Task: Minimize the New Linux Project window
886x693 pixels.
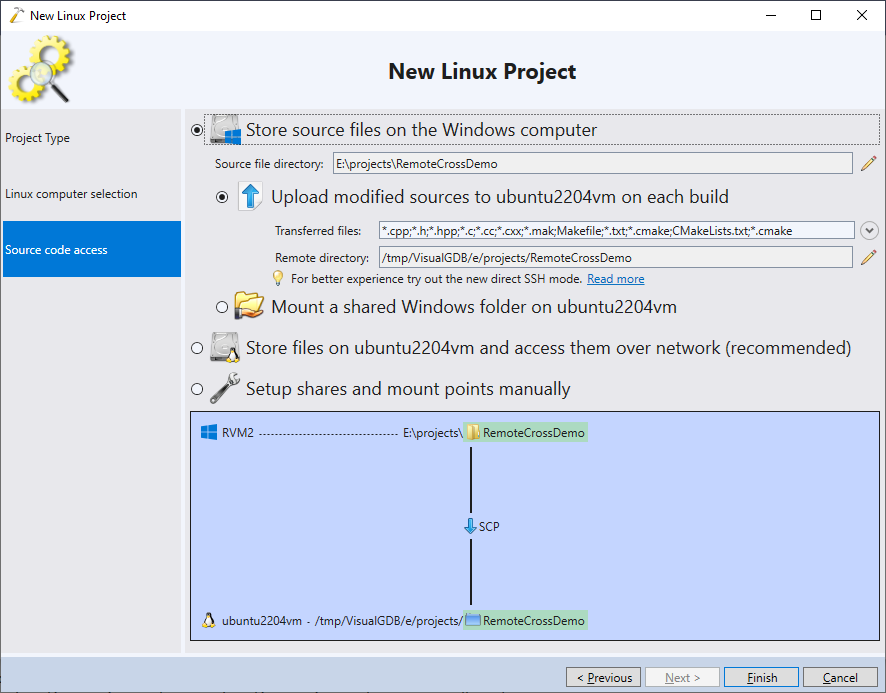Action: coord(771,15)
